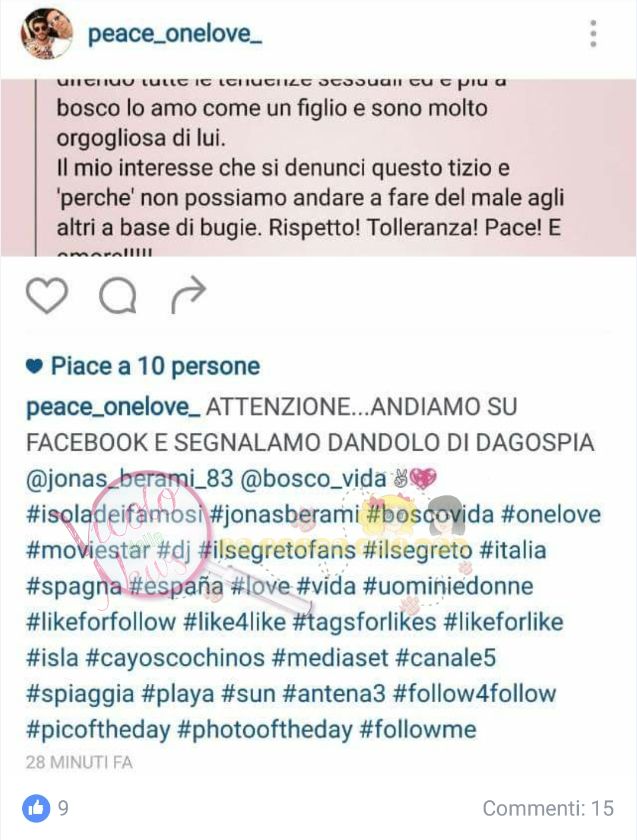Image resolution: width=637 pixels, height=840 pixels.
Task: Open peace_onelove_ username in header
Action: coord(175,34)
